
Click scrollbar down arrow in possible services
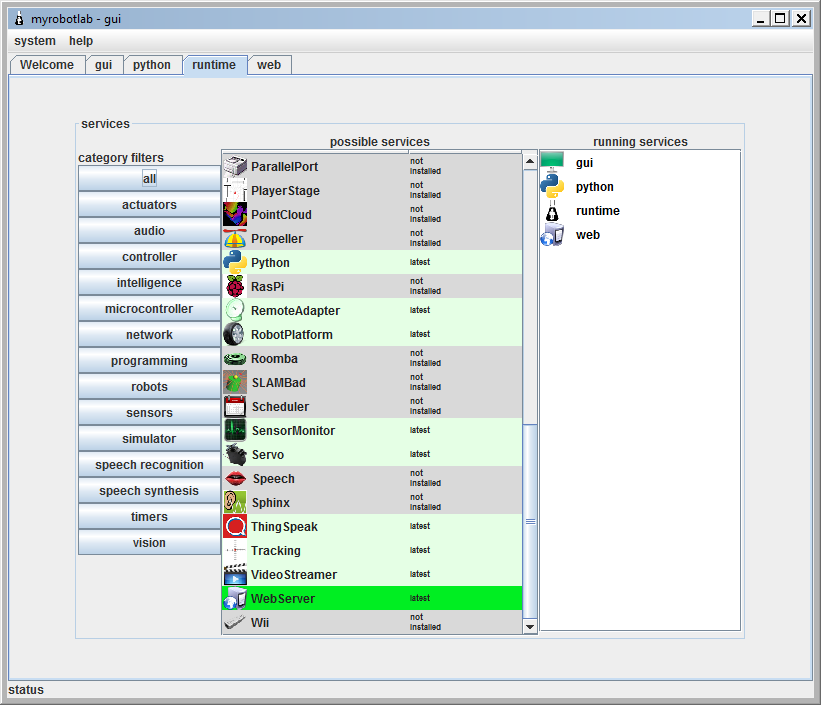pos(530,626)
